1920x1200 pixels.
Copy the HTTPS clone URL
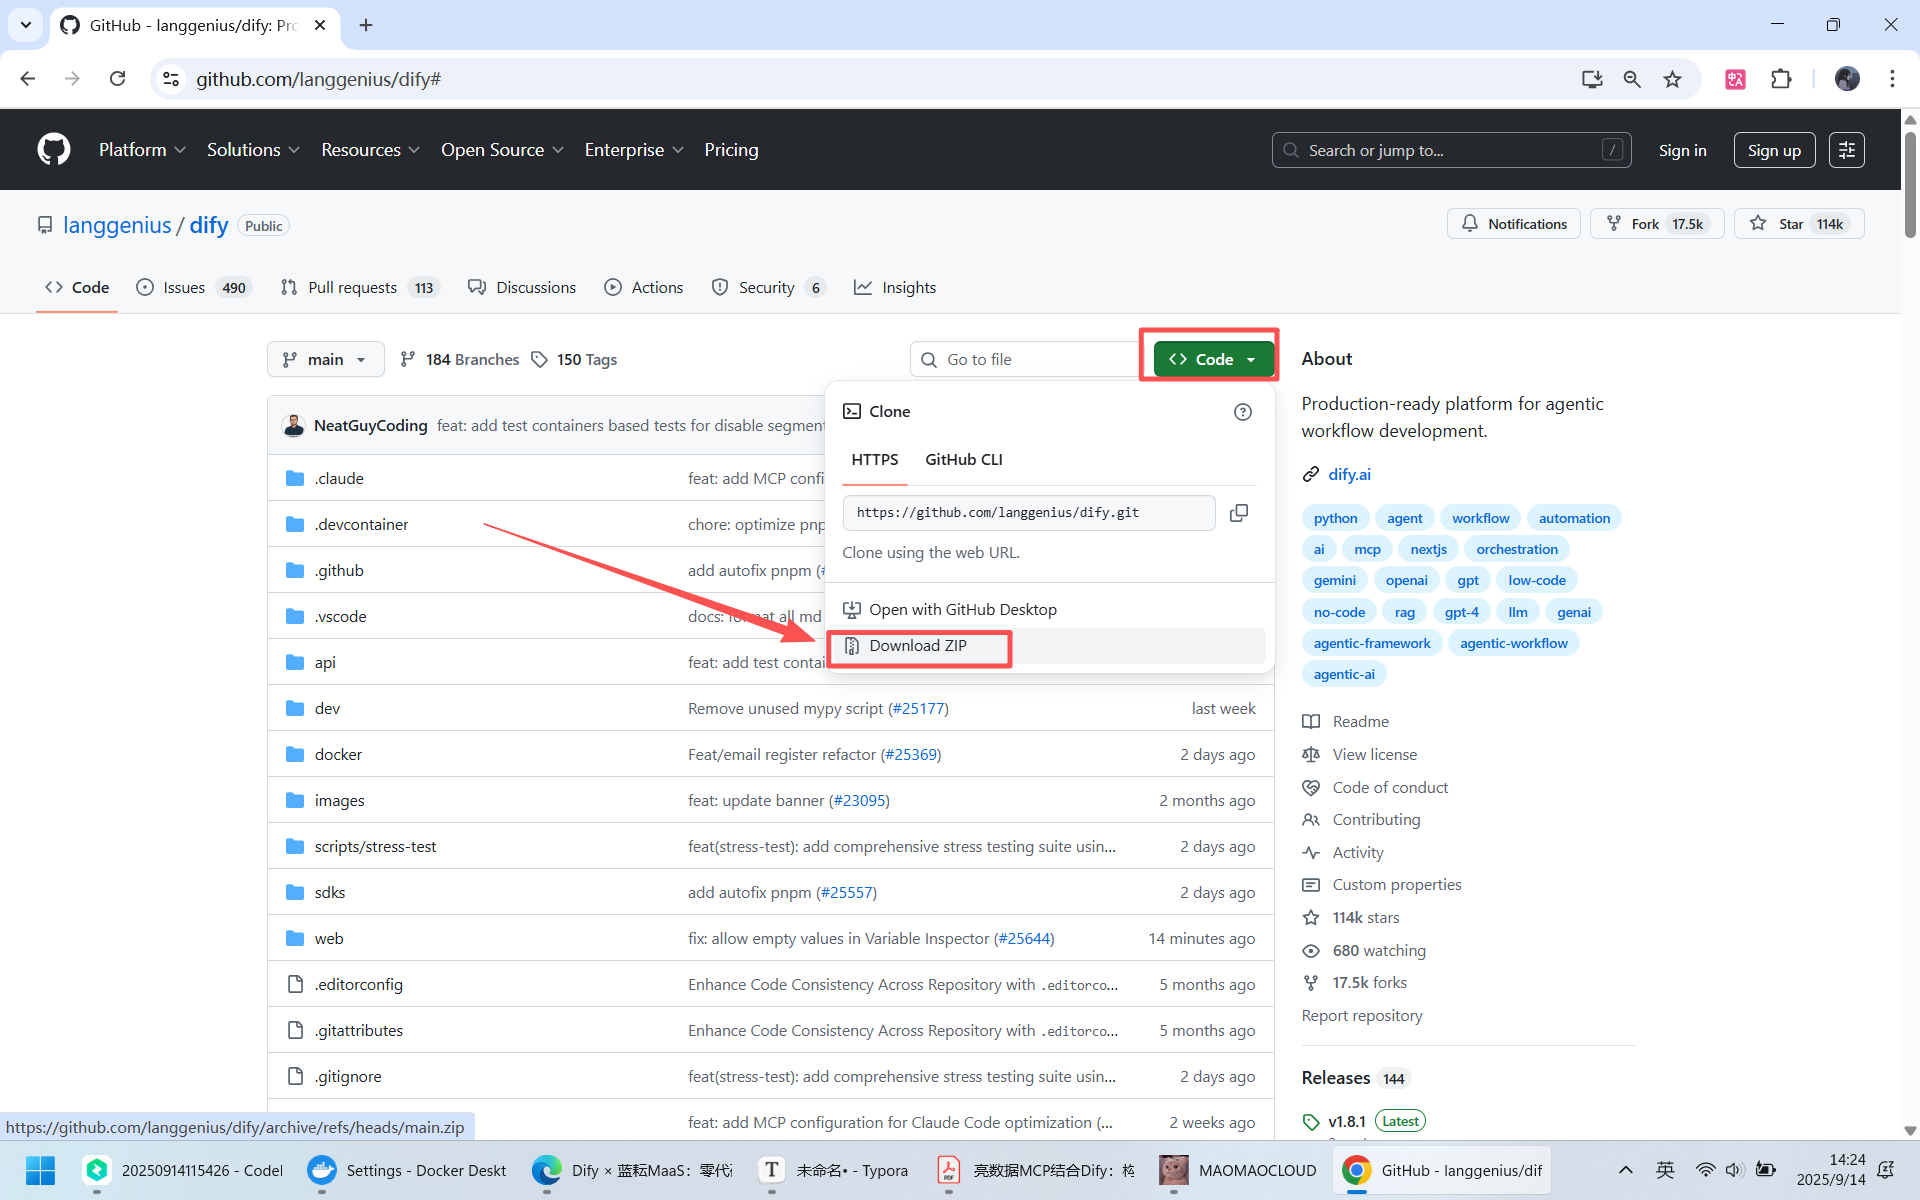[1239, 513]
